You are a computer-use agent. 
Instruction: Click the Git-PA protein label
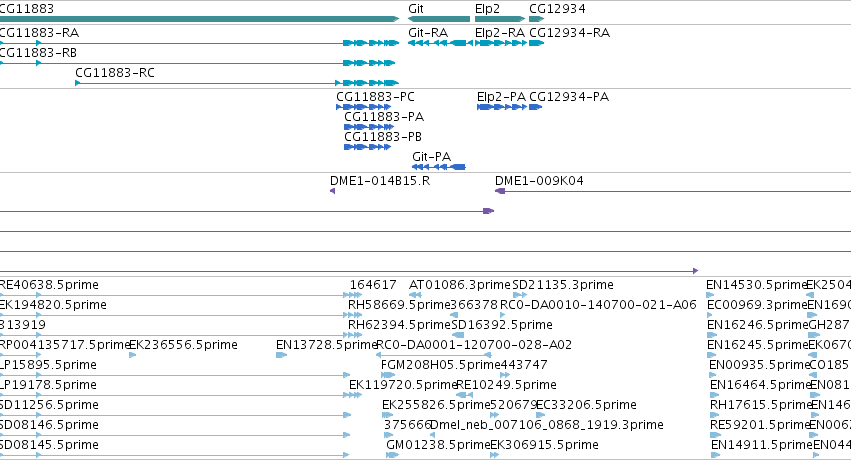click(432, 157)
